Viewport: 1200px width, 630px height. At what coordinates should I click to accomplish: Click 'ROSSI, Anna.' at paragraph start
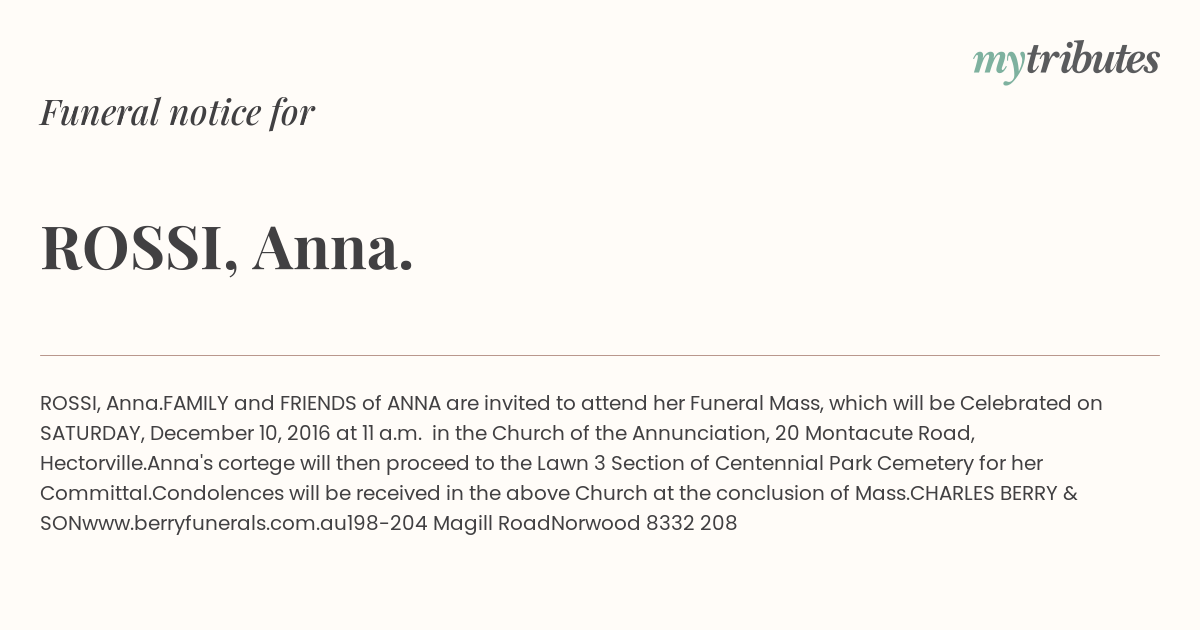(x=101, y=403)
